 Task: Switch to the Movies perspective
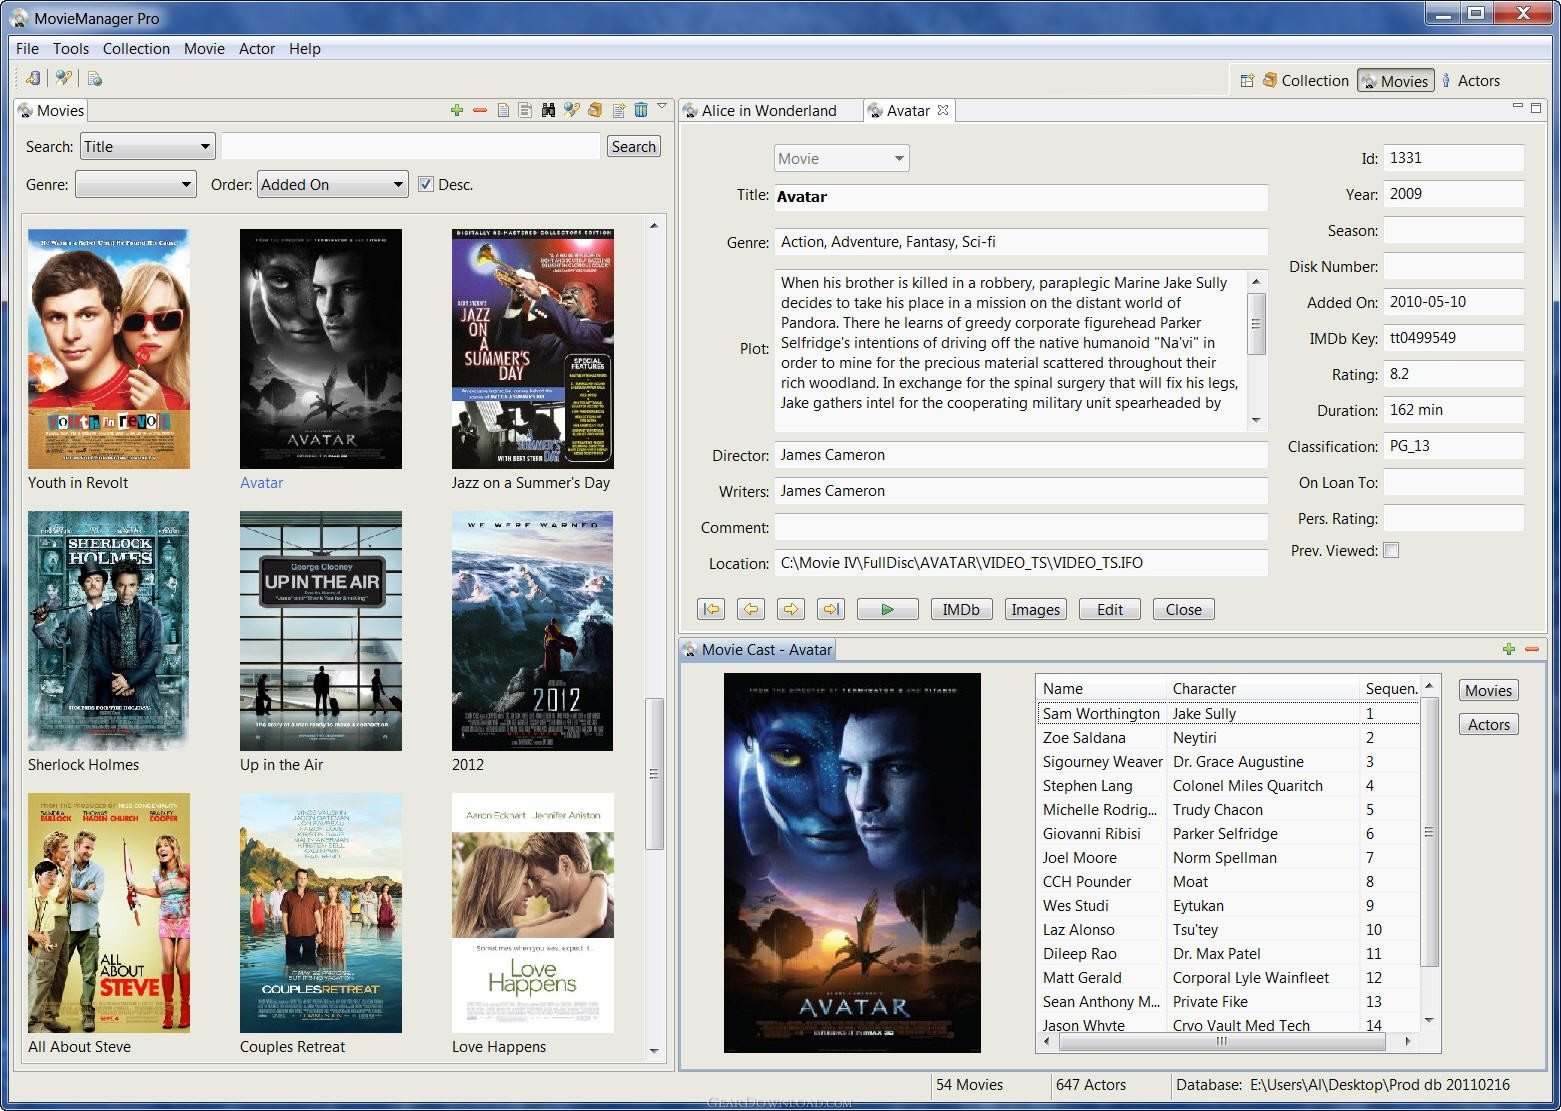[1395, 81]
